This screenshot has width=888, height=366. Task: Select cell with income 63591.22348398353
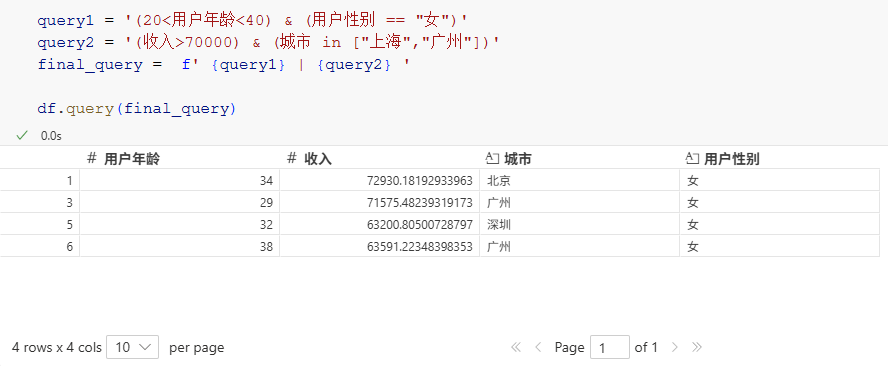pos(379,247)
